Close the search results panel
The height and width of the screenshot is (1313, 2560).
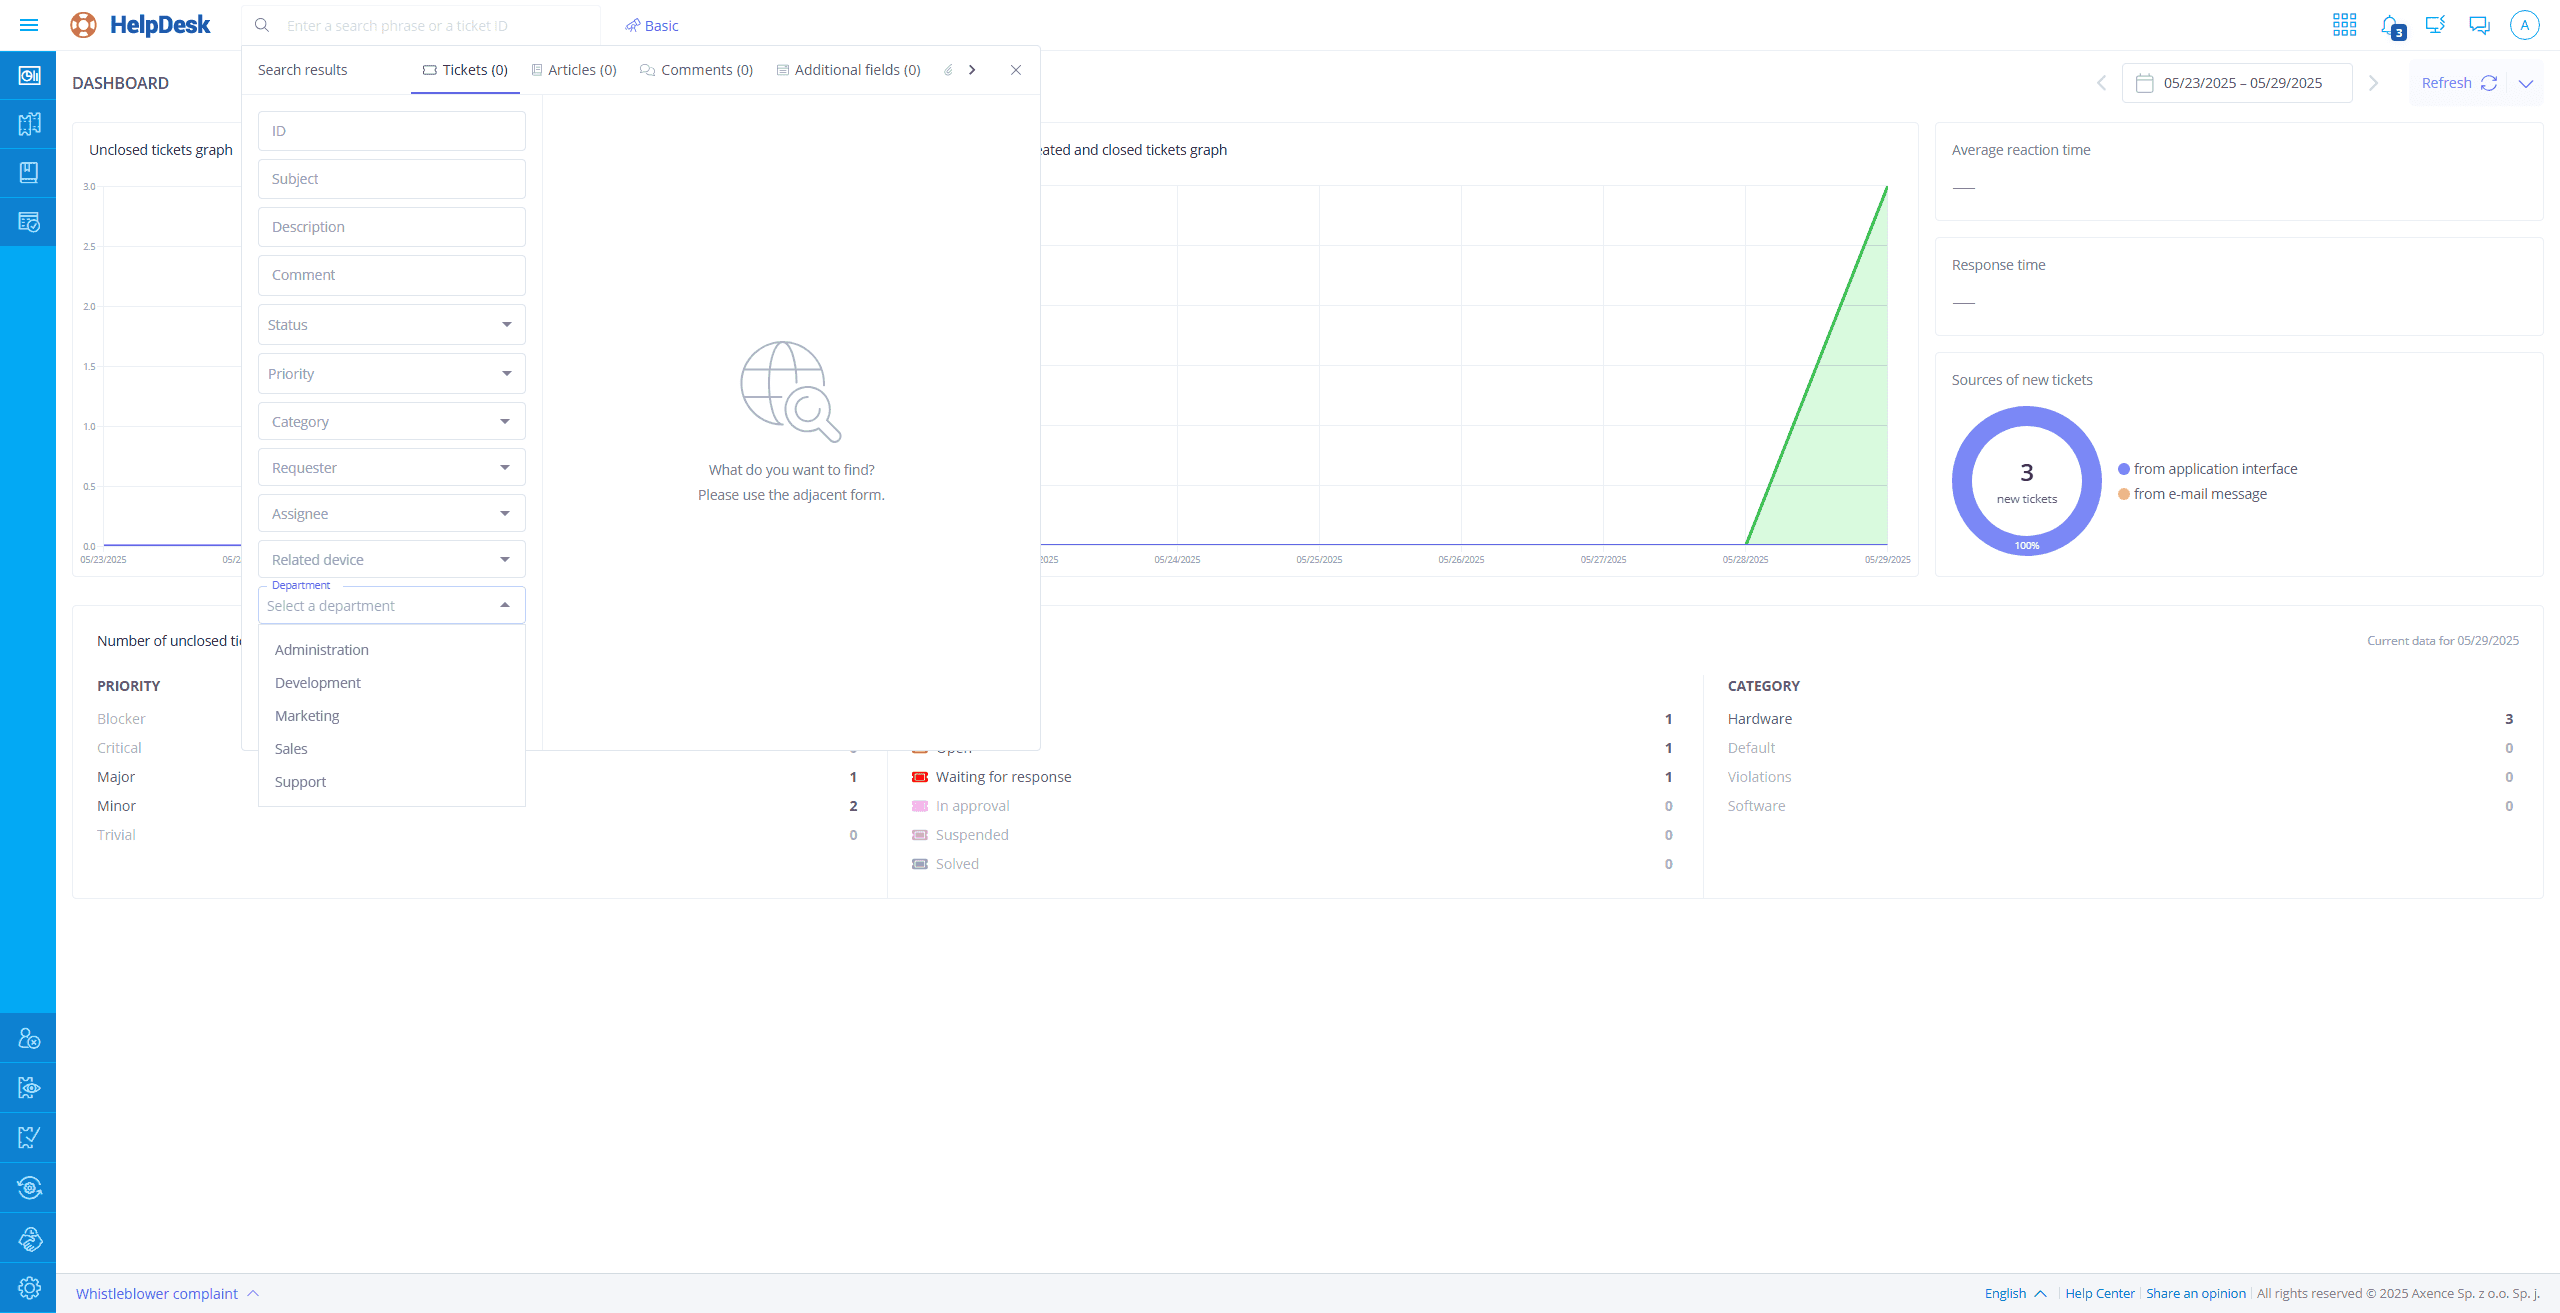tap(1016, 70)
